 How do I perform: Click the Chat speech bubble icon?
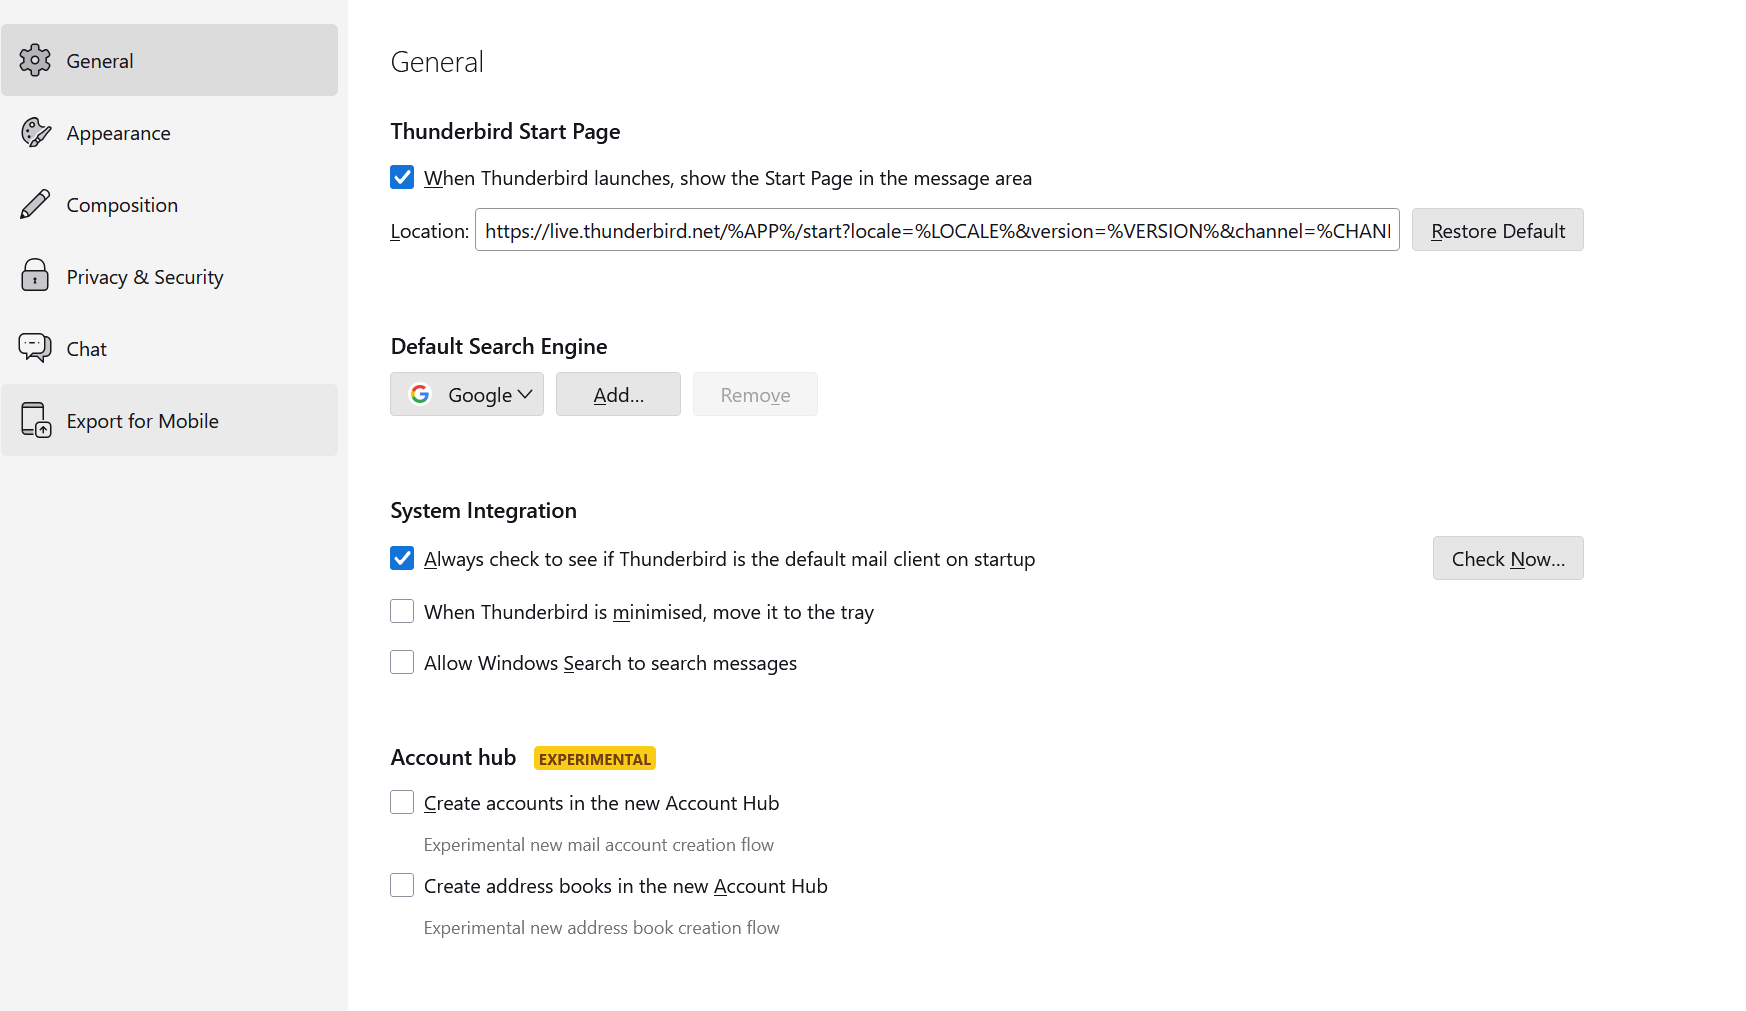pyautogui.click(x=35, y=348)
